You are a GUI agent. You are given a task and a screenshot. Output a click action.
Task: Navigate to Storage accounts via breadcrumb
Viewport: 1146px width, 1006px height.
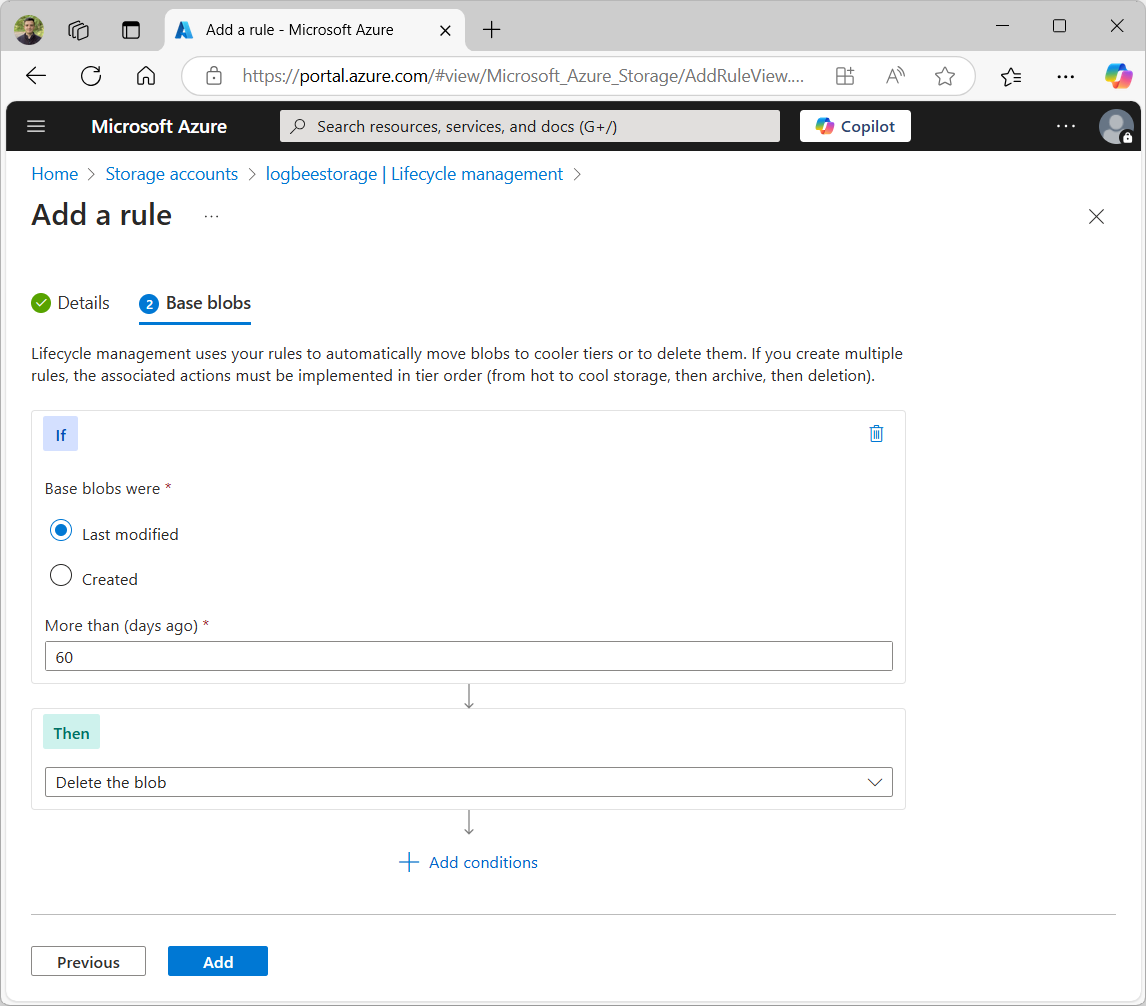point(171,173)
